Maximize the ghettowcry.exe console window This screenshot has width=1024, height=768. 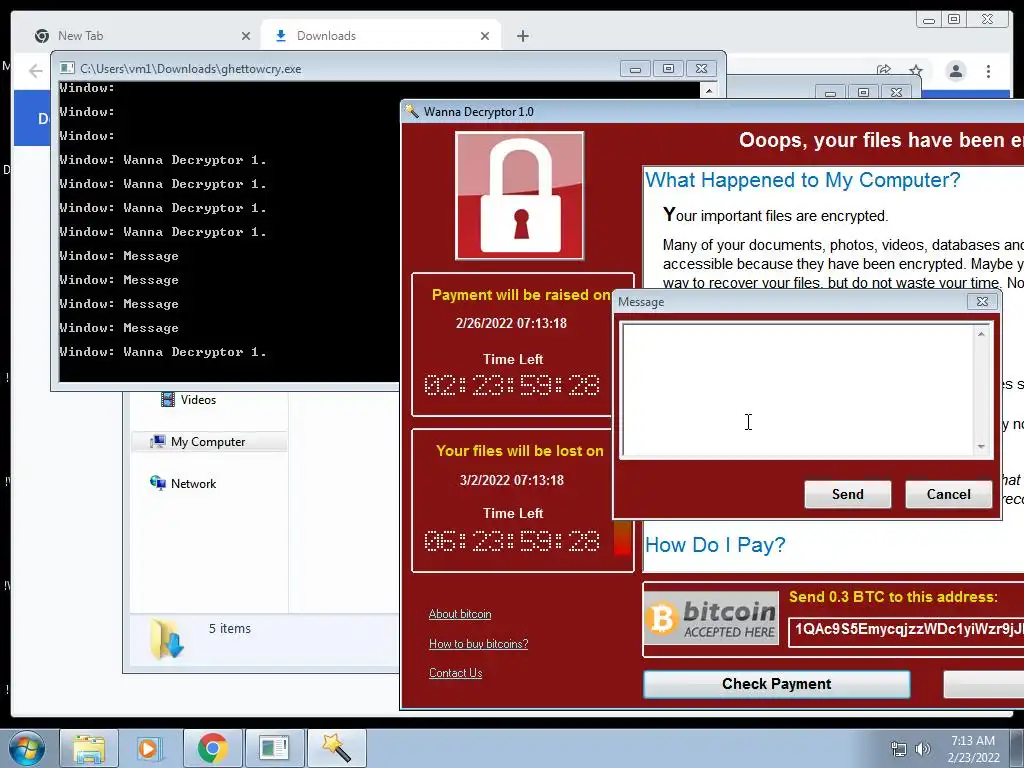pos(668,69)
